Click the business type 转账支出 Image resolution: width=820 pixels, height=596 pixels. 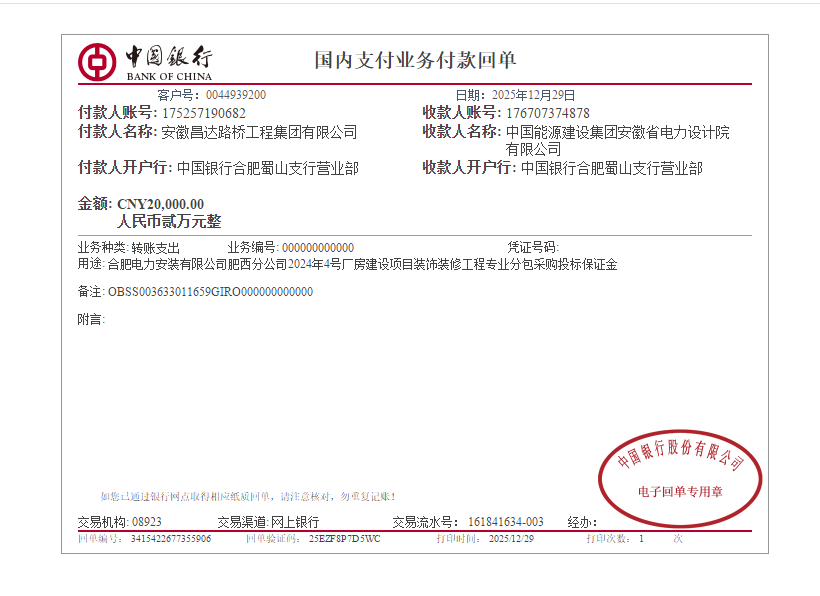(x=155, y=248)
